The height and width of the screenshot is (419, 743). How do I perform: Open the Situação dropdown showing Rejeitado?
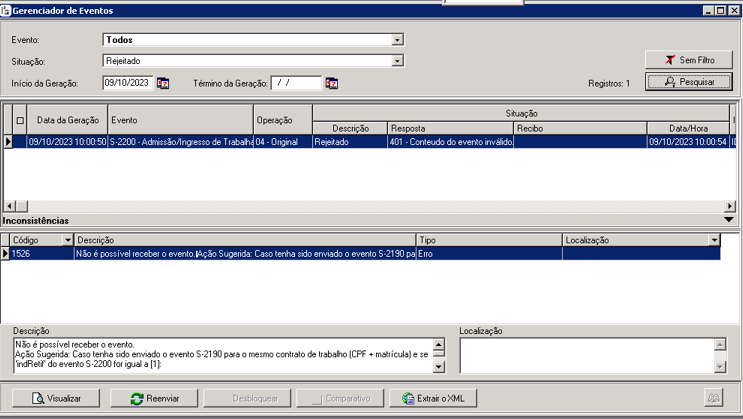397,61
